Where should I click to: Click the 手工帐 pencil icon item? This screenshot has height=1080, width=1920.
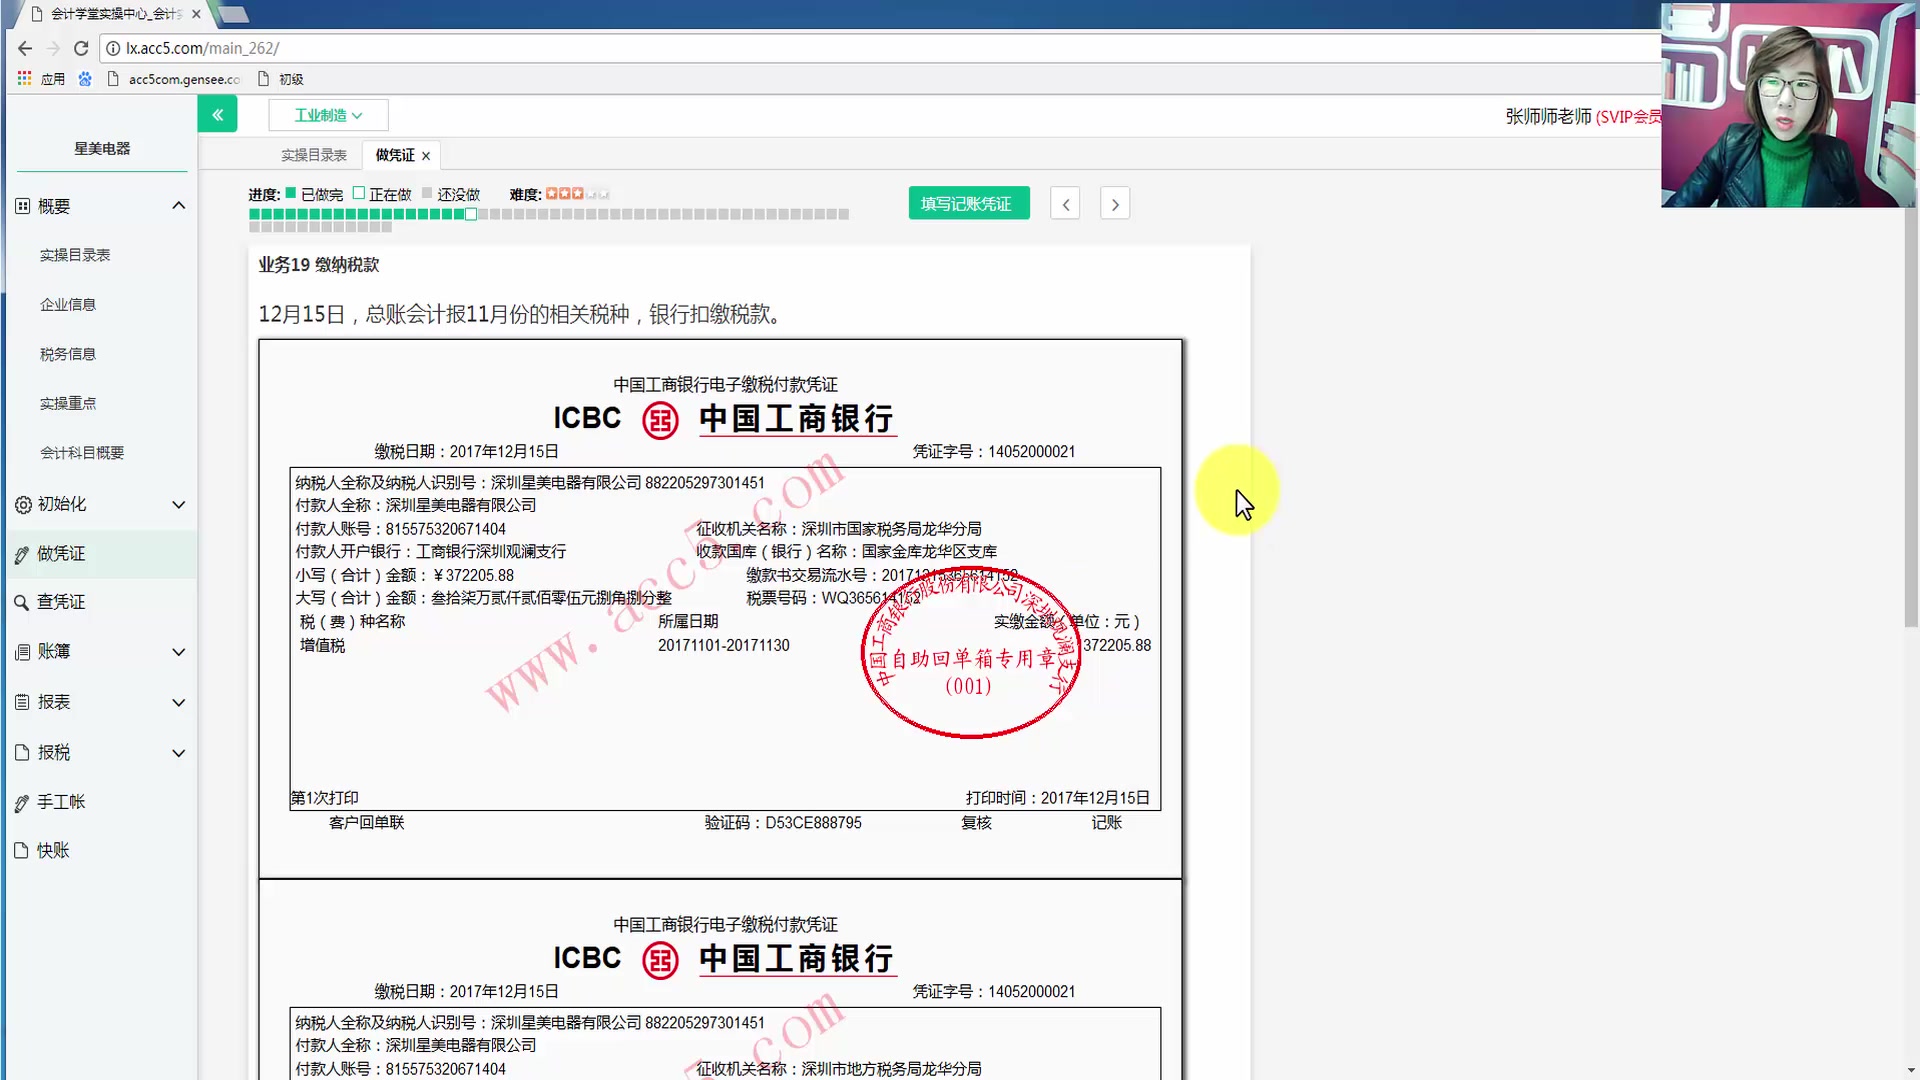[22, 802]
